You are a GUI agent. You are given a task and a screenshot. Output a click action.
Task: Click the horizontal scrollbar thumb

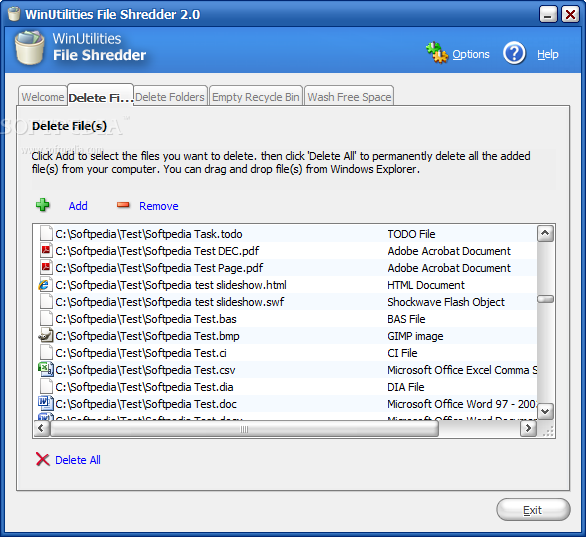244,429
